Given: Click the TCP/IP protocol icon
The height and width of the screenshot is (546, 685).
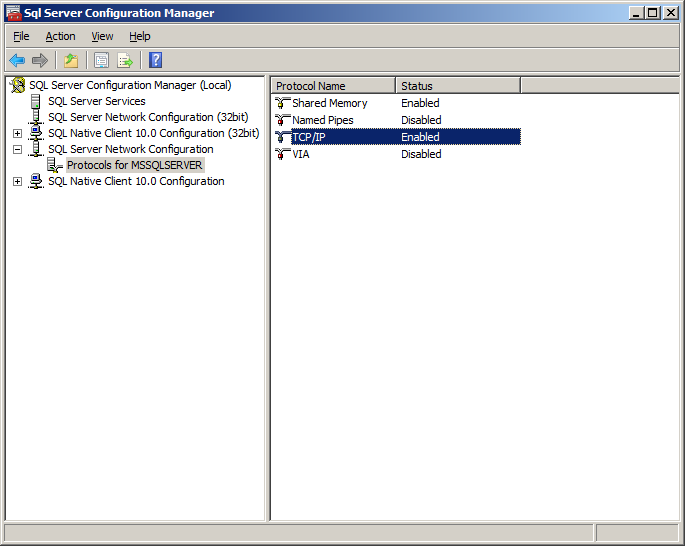Looking at the screenshot, I should 283,137.
